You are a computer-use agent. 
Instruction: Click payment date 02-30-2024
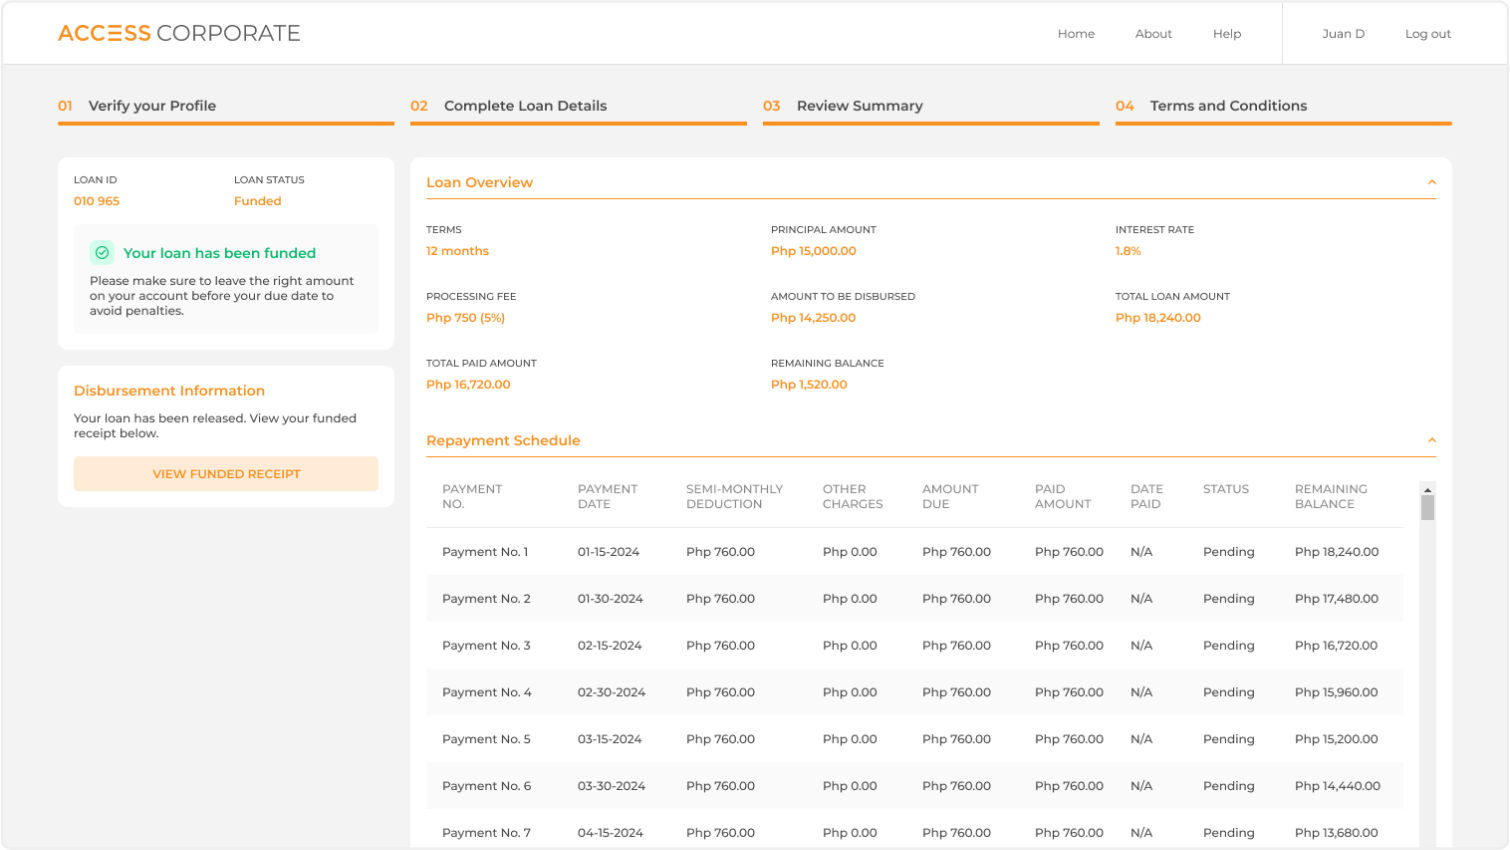pos(611,693)
